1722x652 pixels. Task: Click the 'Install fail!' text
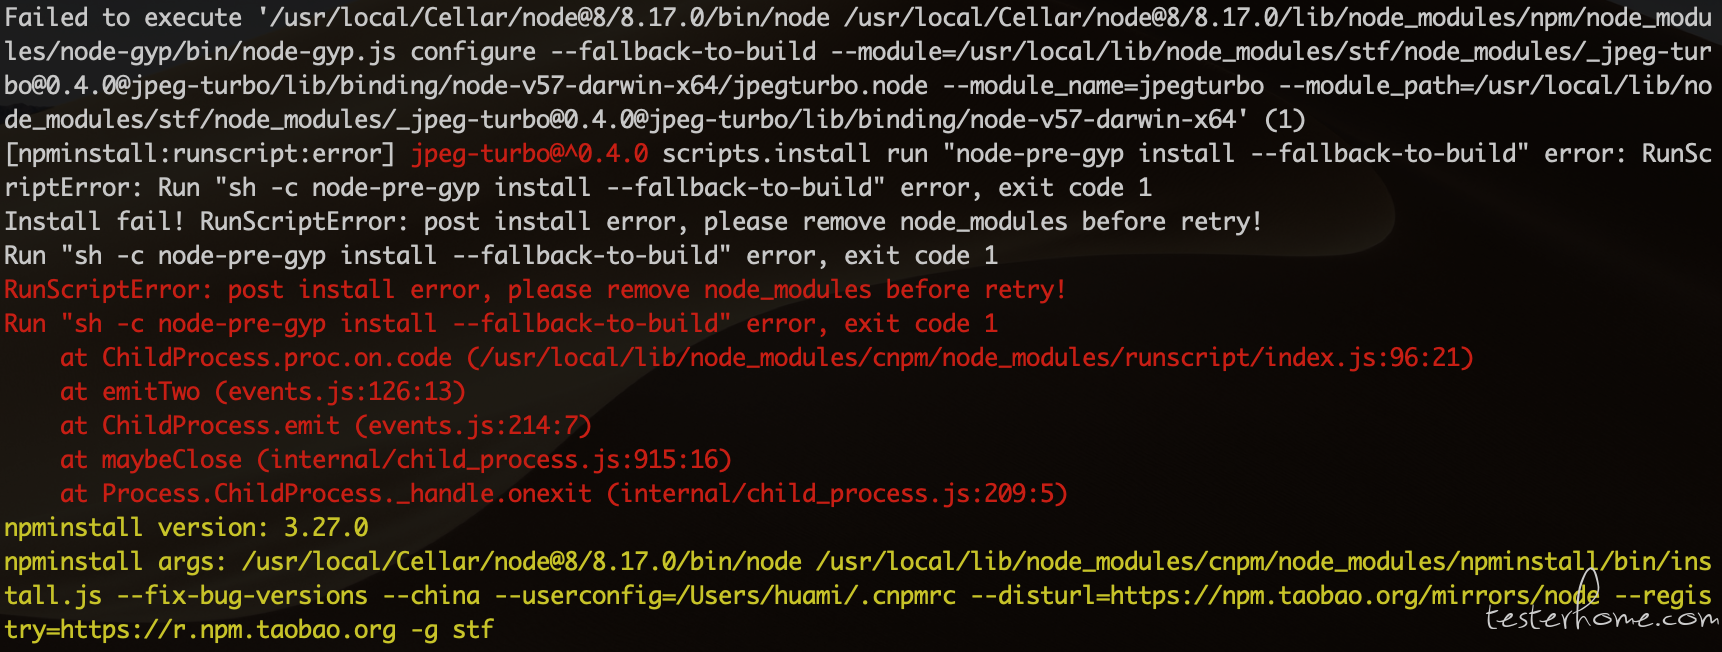[x=94, y=222]
